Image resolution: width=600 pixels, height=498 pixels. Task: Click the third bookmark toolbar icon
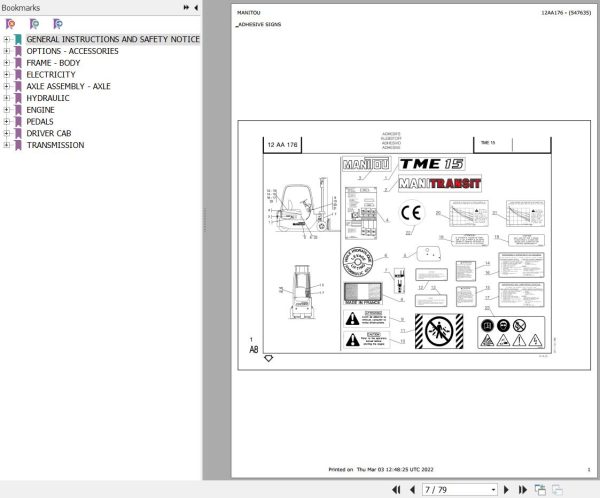tap(58, 24)
